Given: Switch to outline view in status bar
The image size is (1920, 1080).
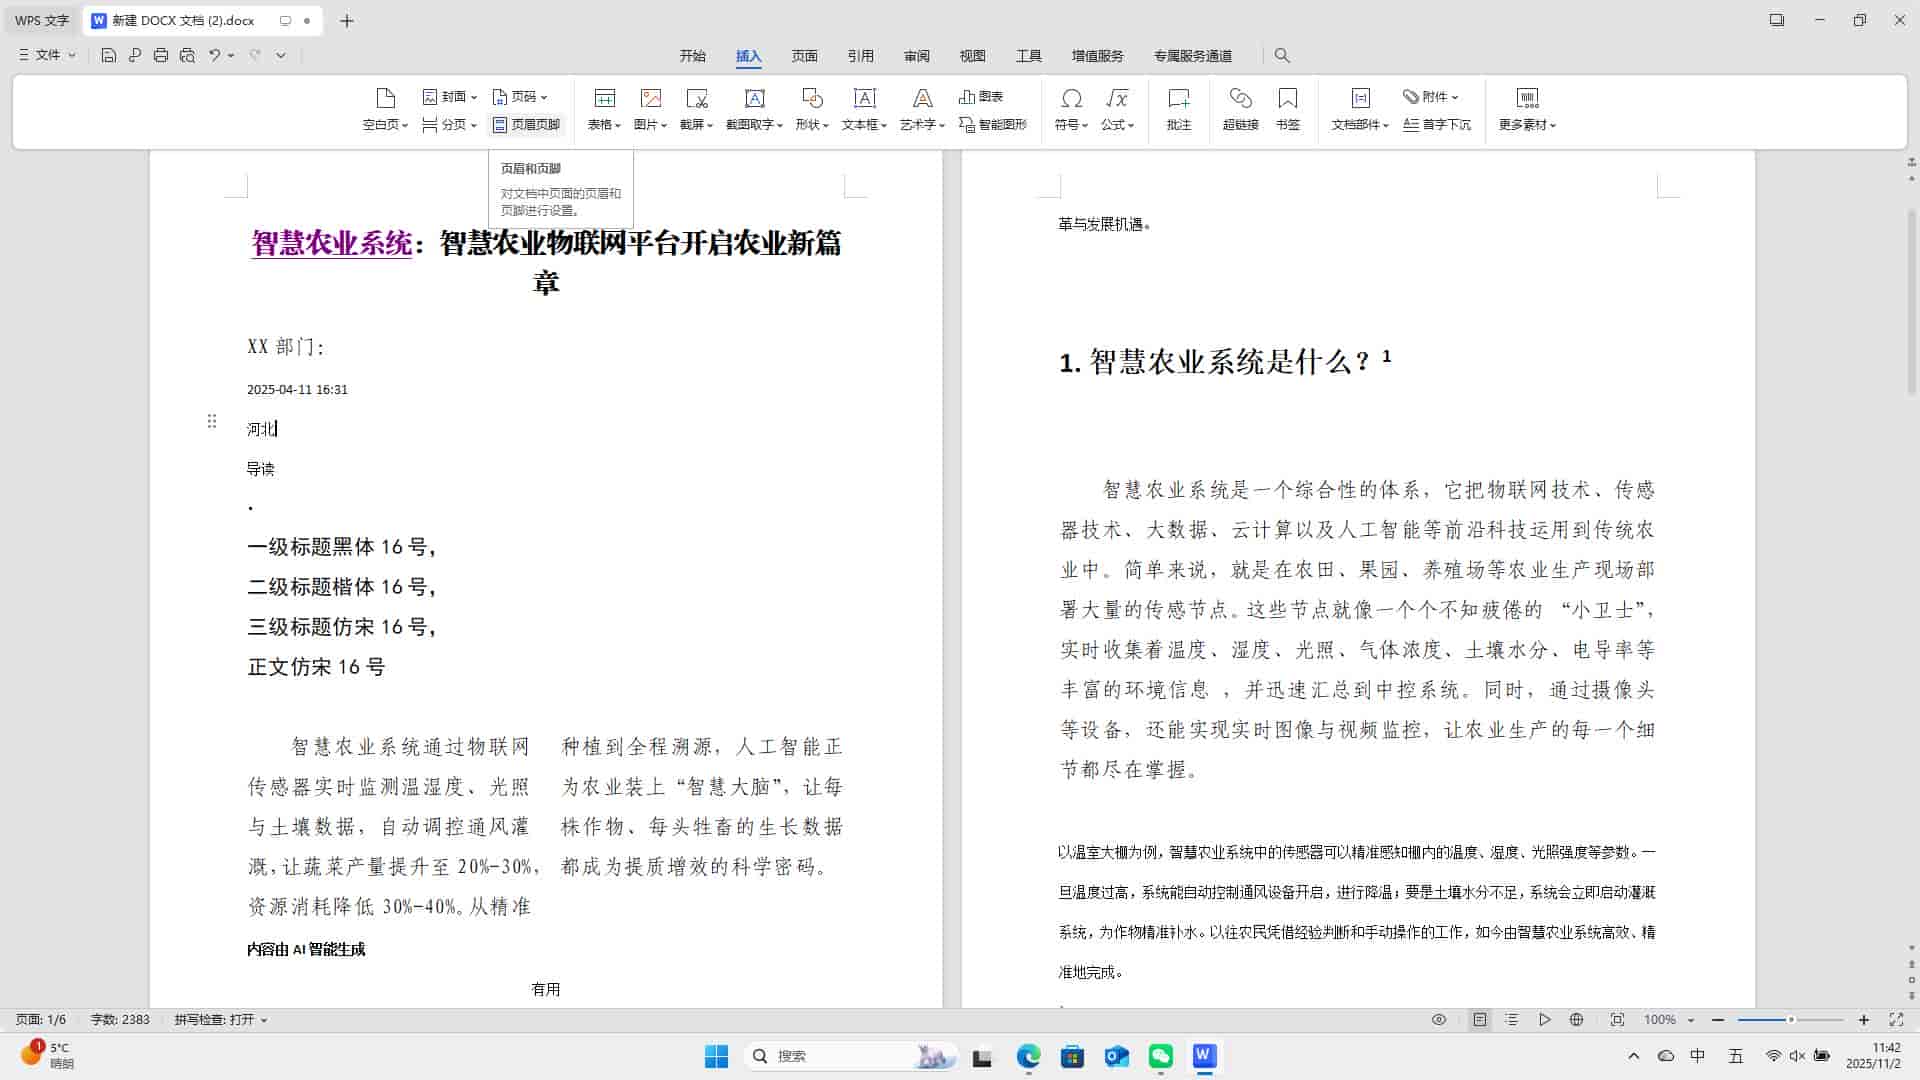Looking at the screenshot, I should [x=1512, y=1020].
